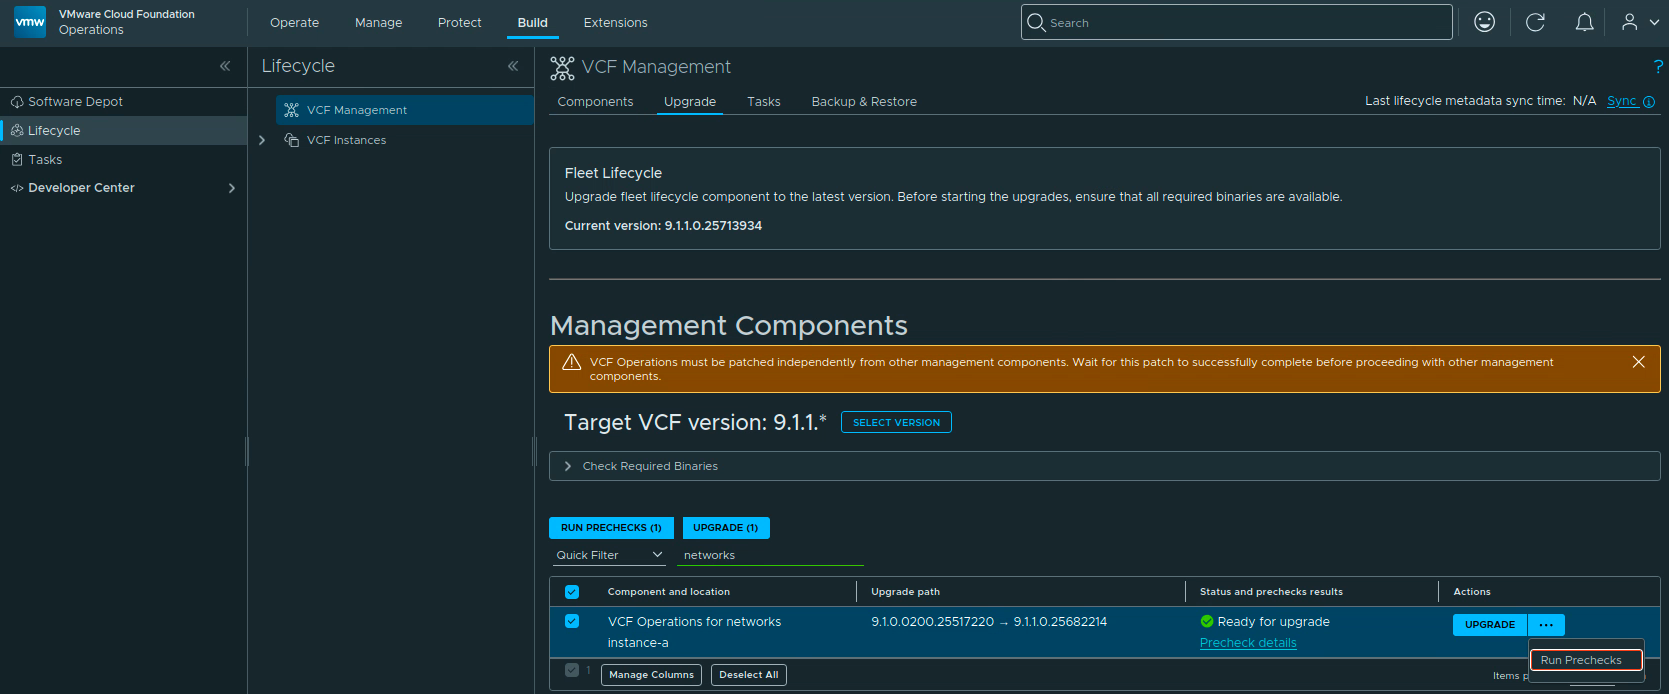Click the search magnifier icon
This screenshot has width=1669, height=694.
(x=1036, y=22)
